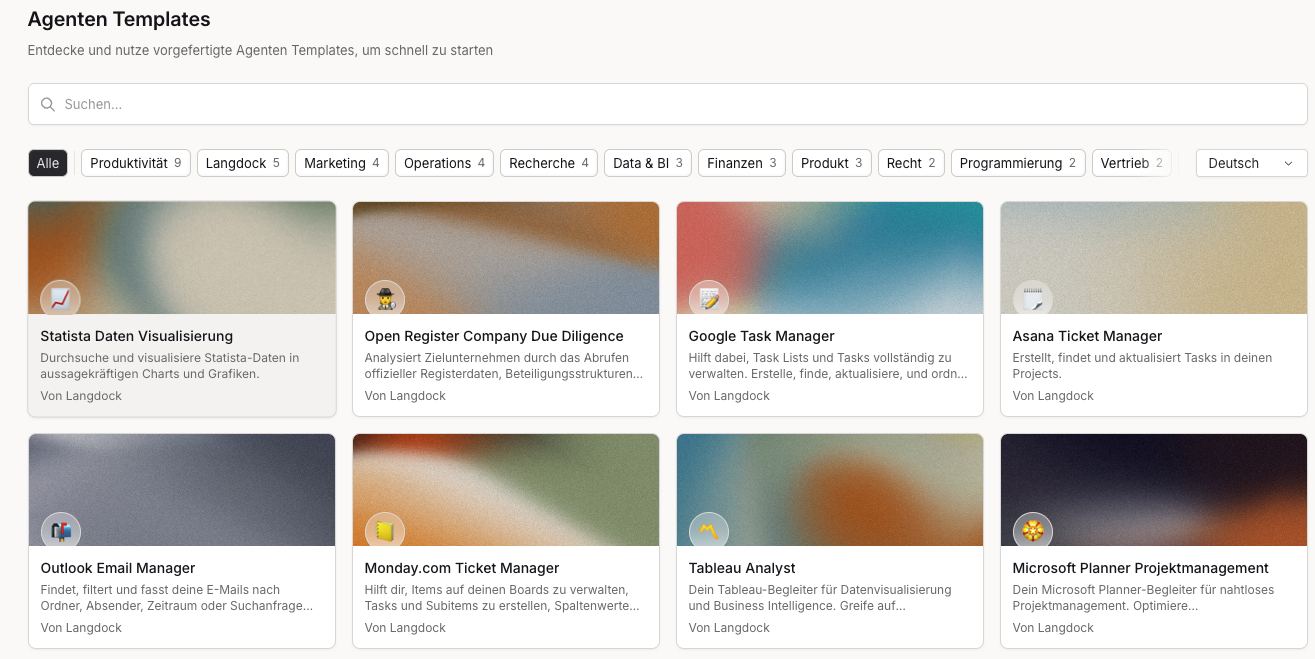Viewport: 1315px width, 659px height.
Task: Filter by Recht category
Action: (x=911, y=163)
